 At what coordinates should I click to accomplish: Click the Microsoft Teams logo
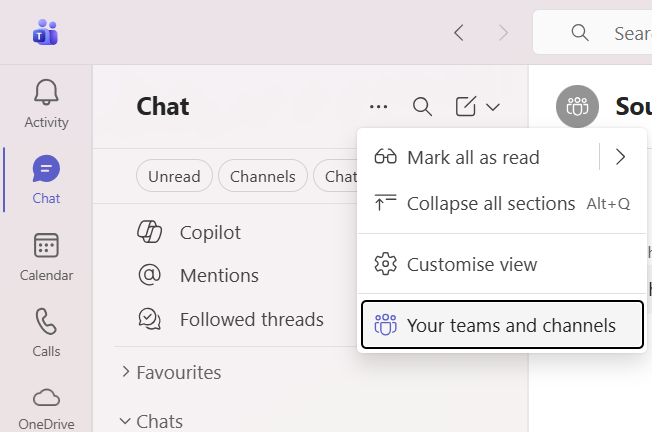point(45,33)
